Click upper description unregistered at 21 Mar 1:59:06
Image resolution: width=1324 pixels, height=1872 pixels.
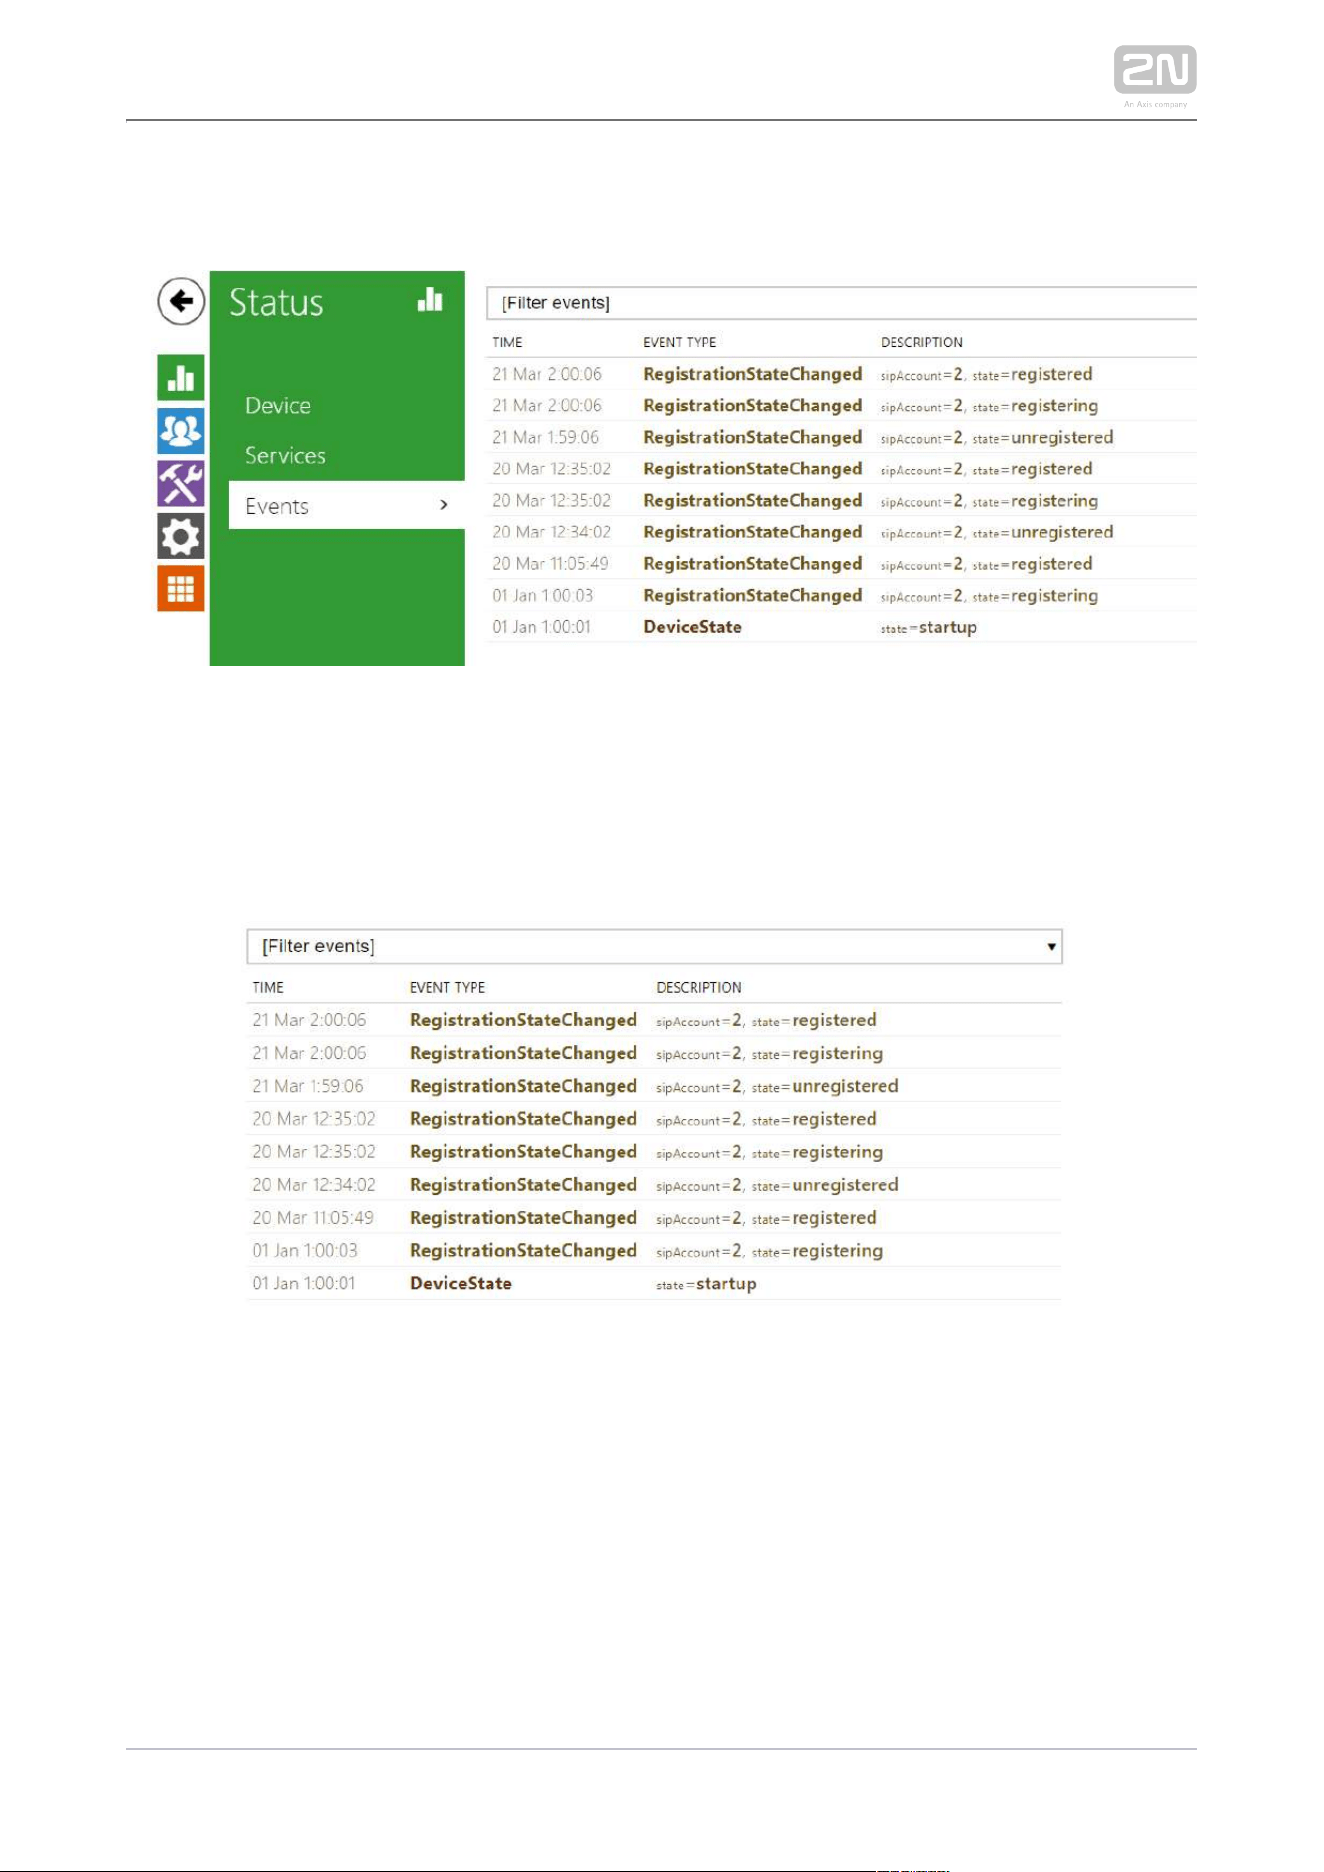click(996, 437)
